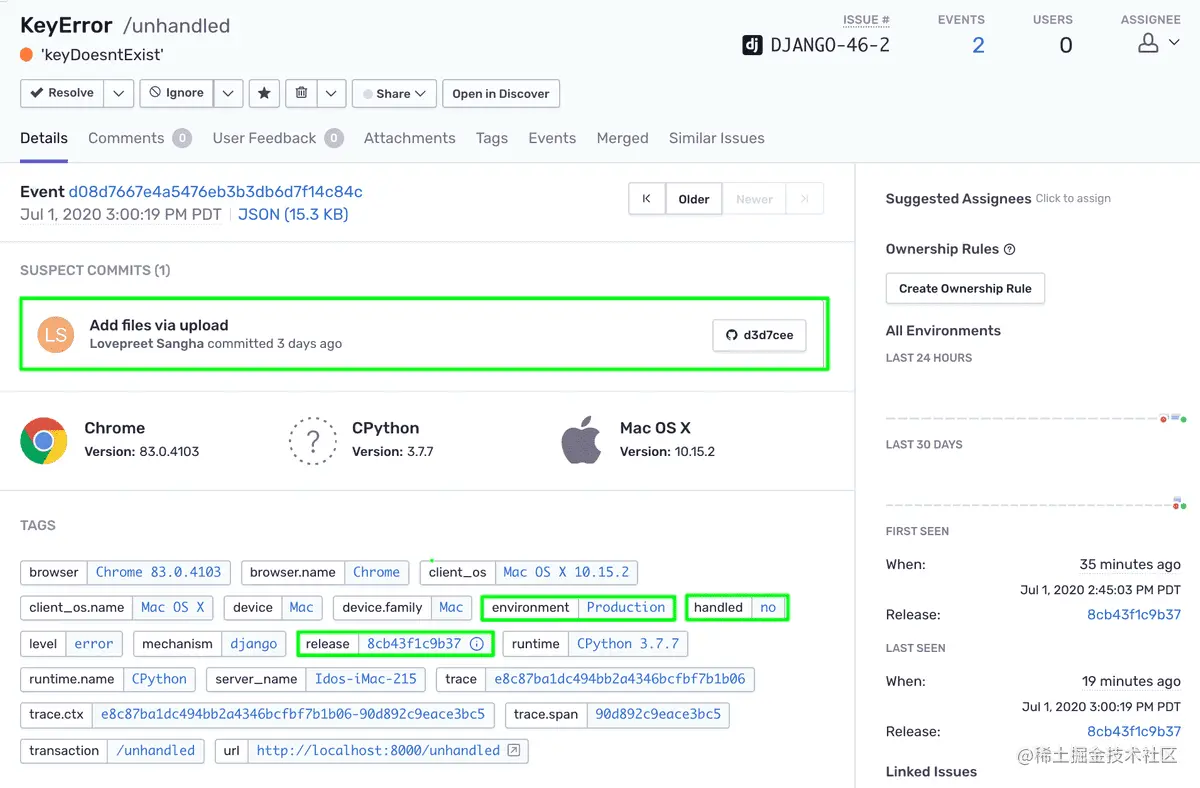Go to the Newer event
The image size is (1200, 788).
pyautogui.click(x=754, y=199)
